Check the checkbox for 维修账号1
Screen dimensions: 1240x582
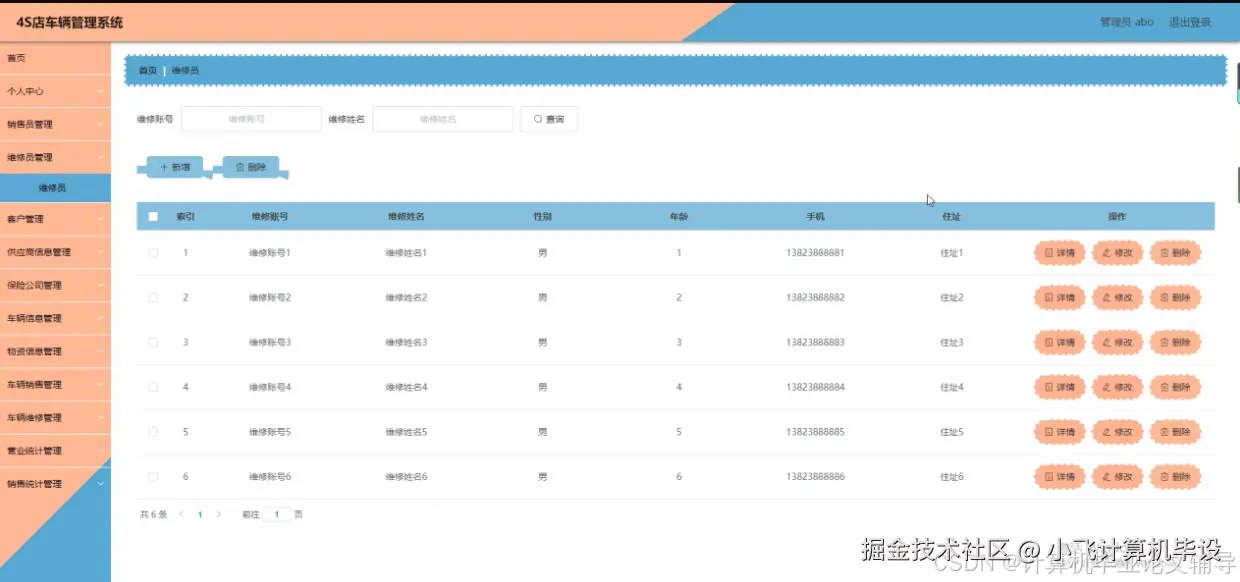coord(152,253)
